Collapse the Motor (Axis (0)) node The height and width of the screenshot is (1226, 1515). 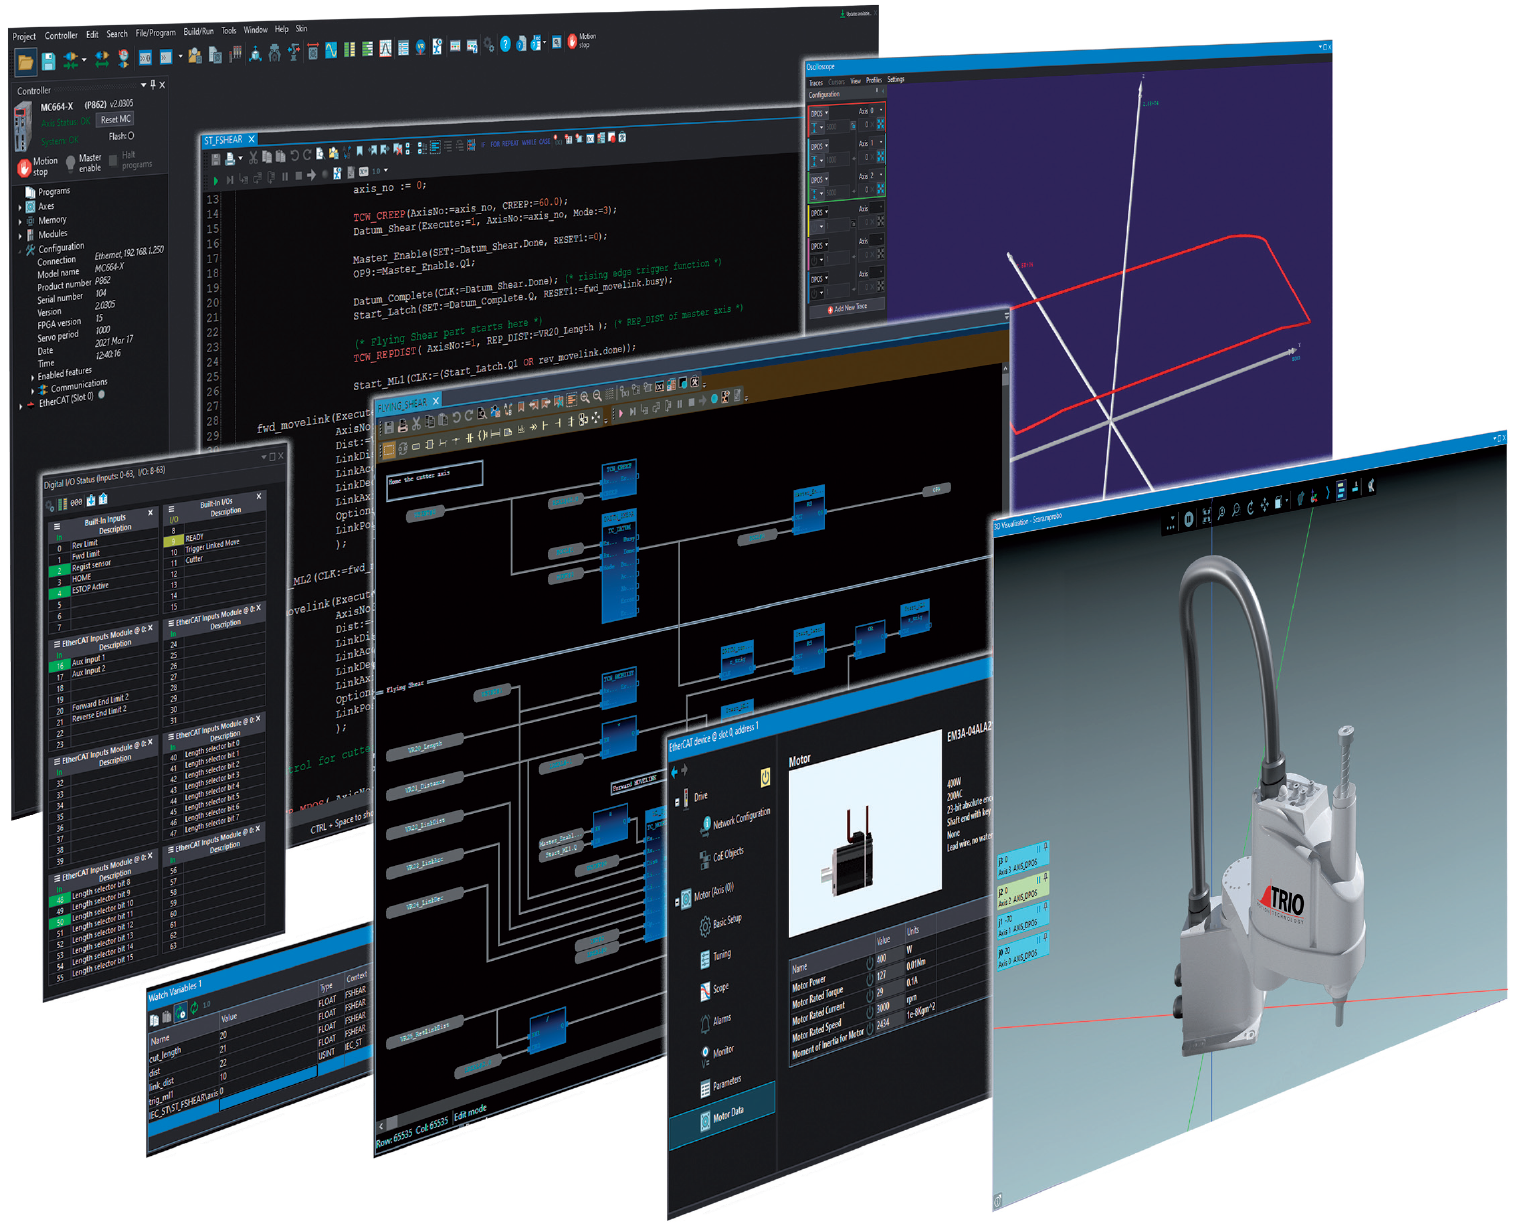677,901
